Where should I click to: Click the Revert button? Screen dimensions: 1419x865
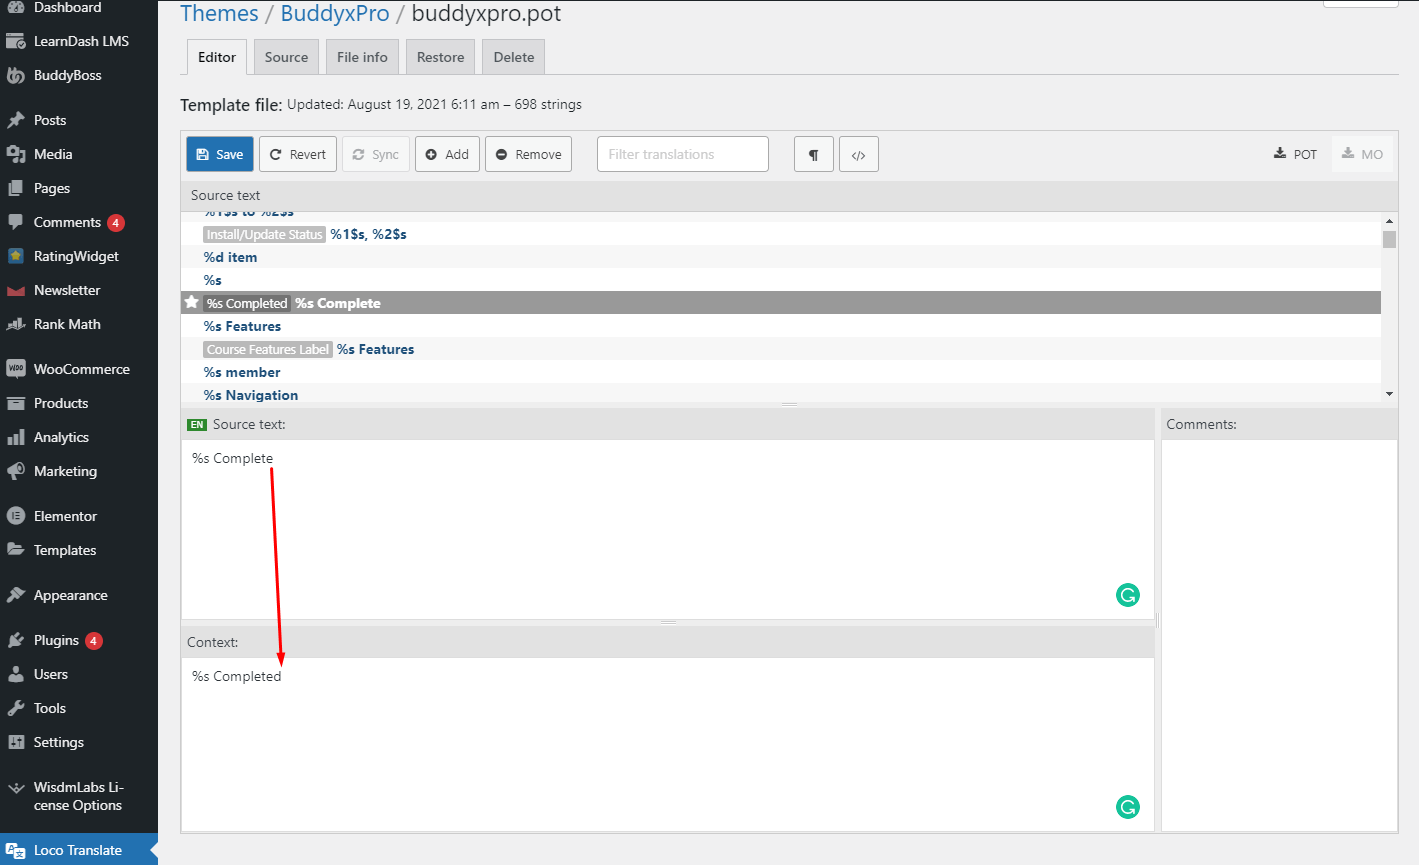coord(298,154)
